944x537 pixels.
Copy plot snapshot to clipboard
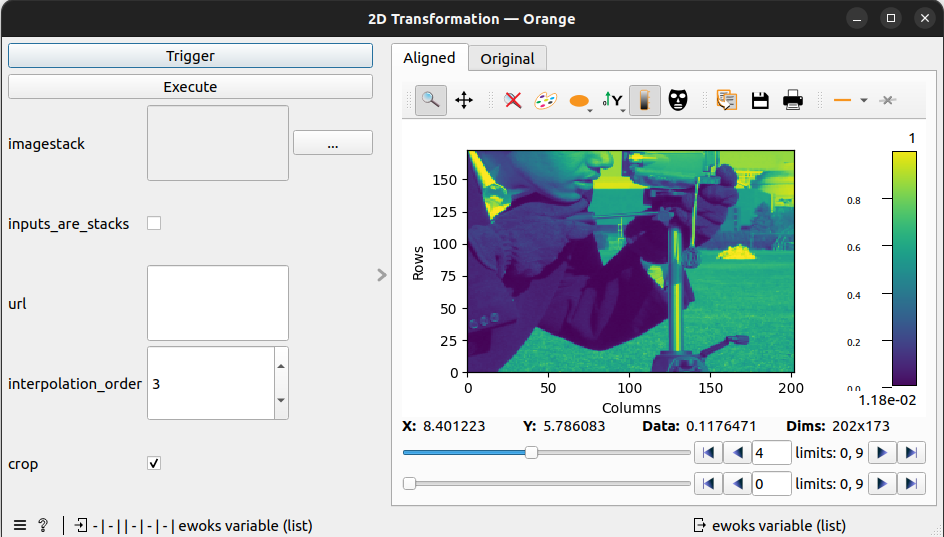(727, 100)
